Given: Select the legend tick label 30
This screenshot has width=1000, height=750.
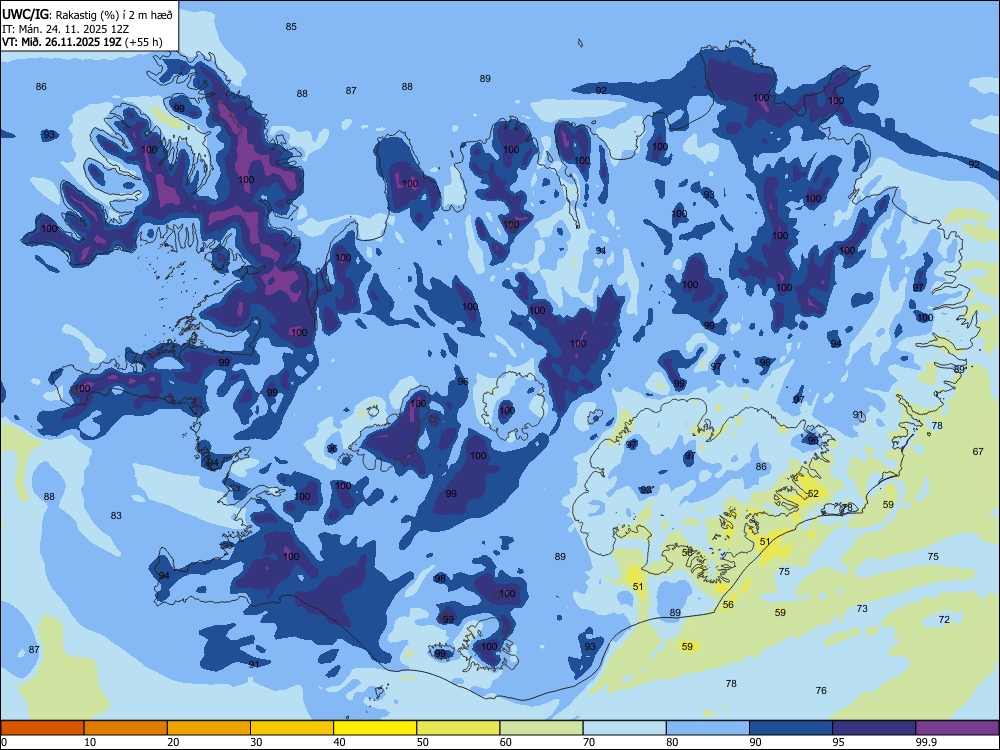Looking at the screenshot, I should coord(256,742).
